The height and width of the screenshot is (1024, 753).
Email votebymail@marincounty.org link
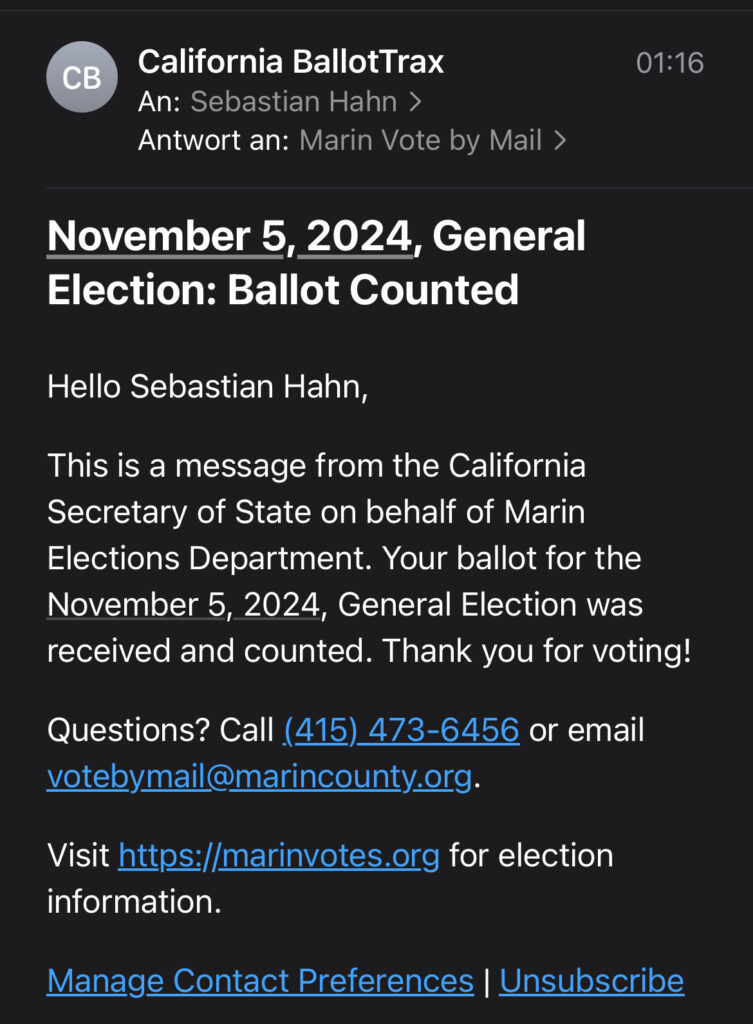click(259, 776)
